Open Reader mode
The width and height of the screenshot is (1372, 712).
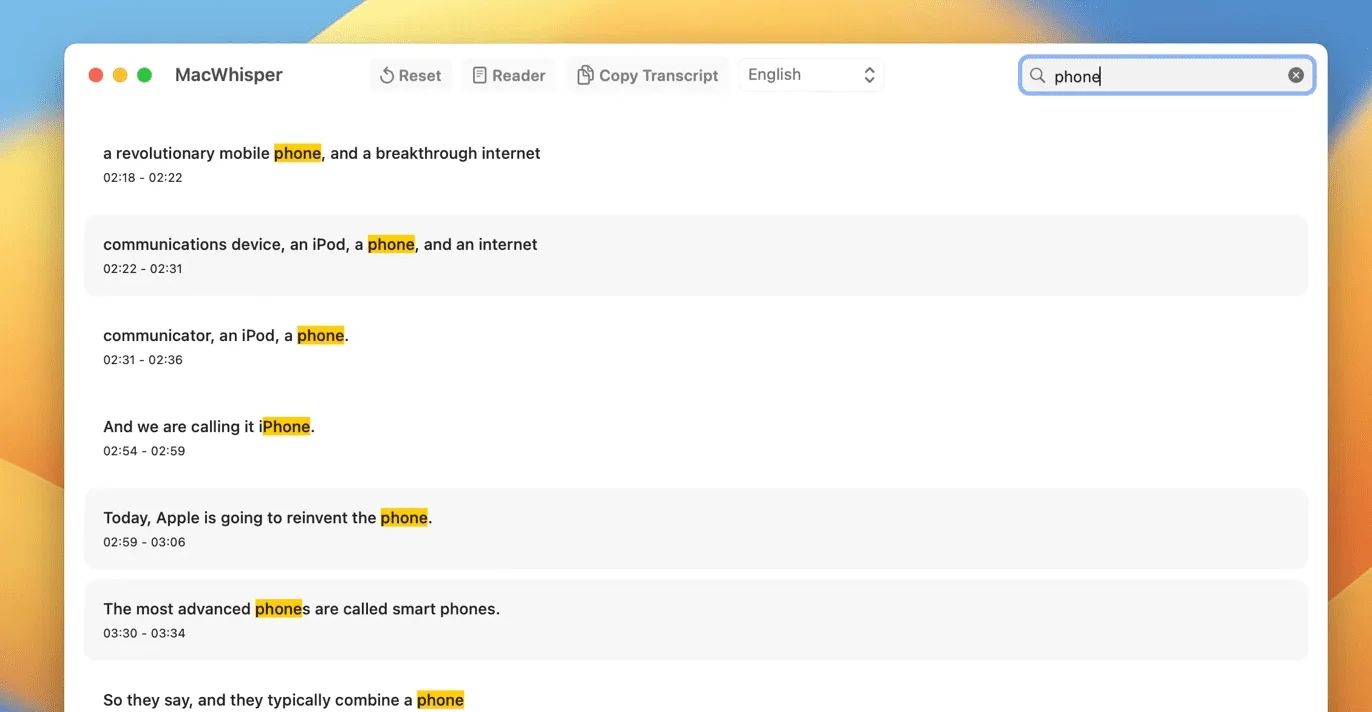509,75
